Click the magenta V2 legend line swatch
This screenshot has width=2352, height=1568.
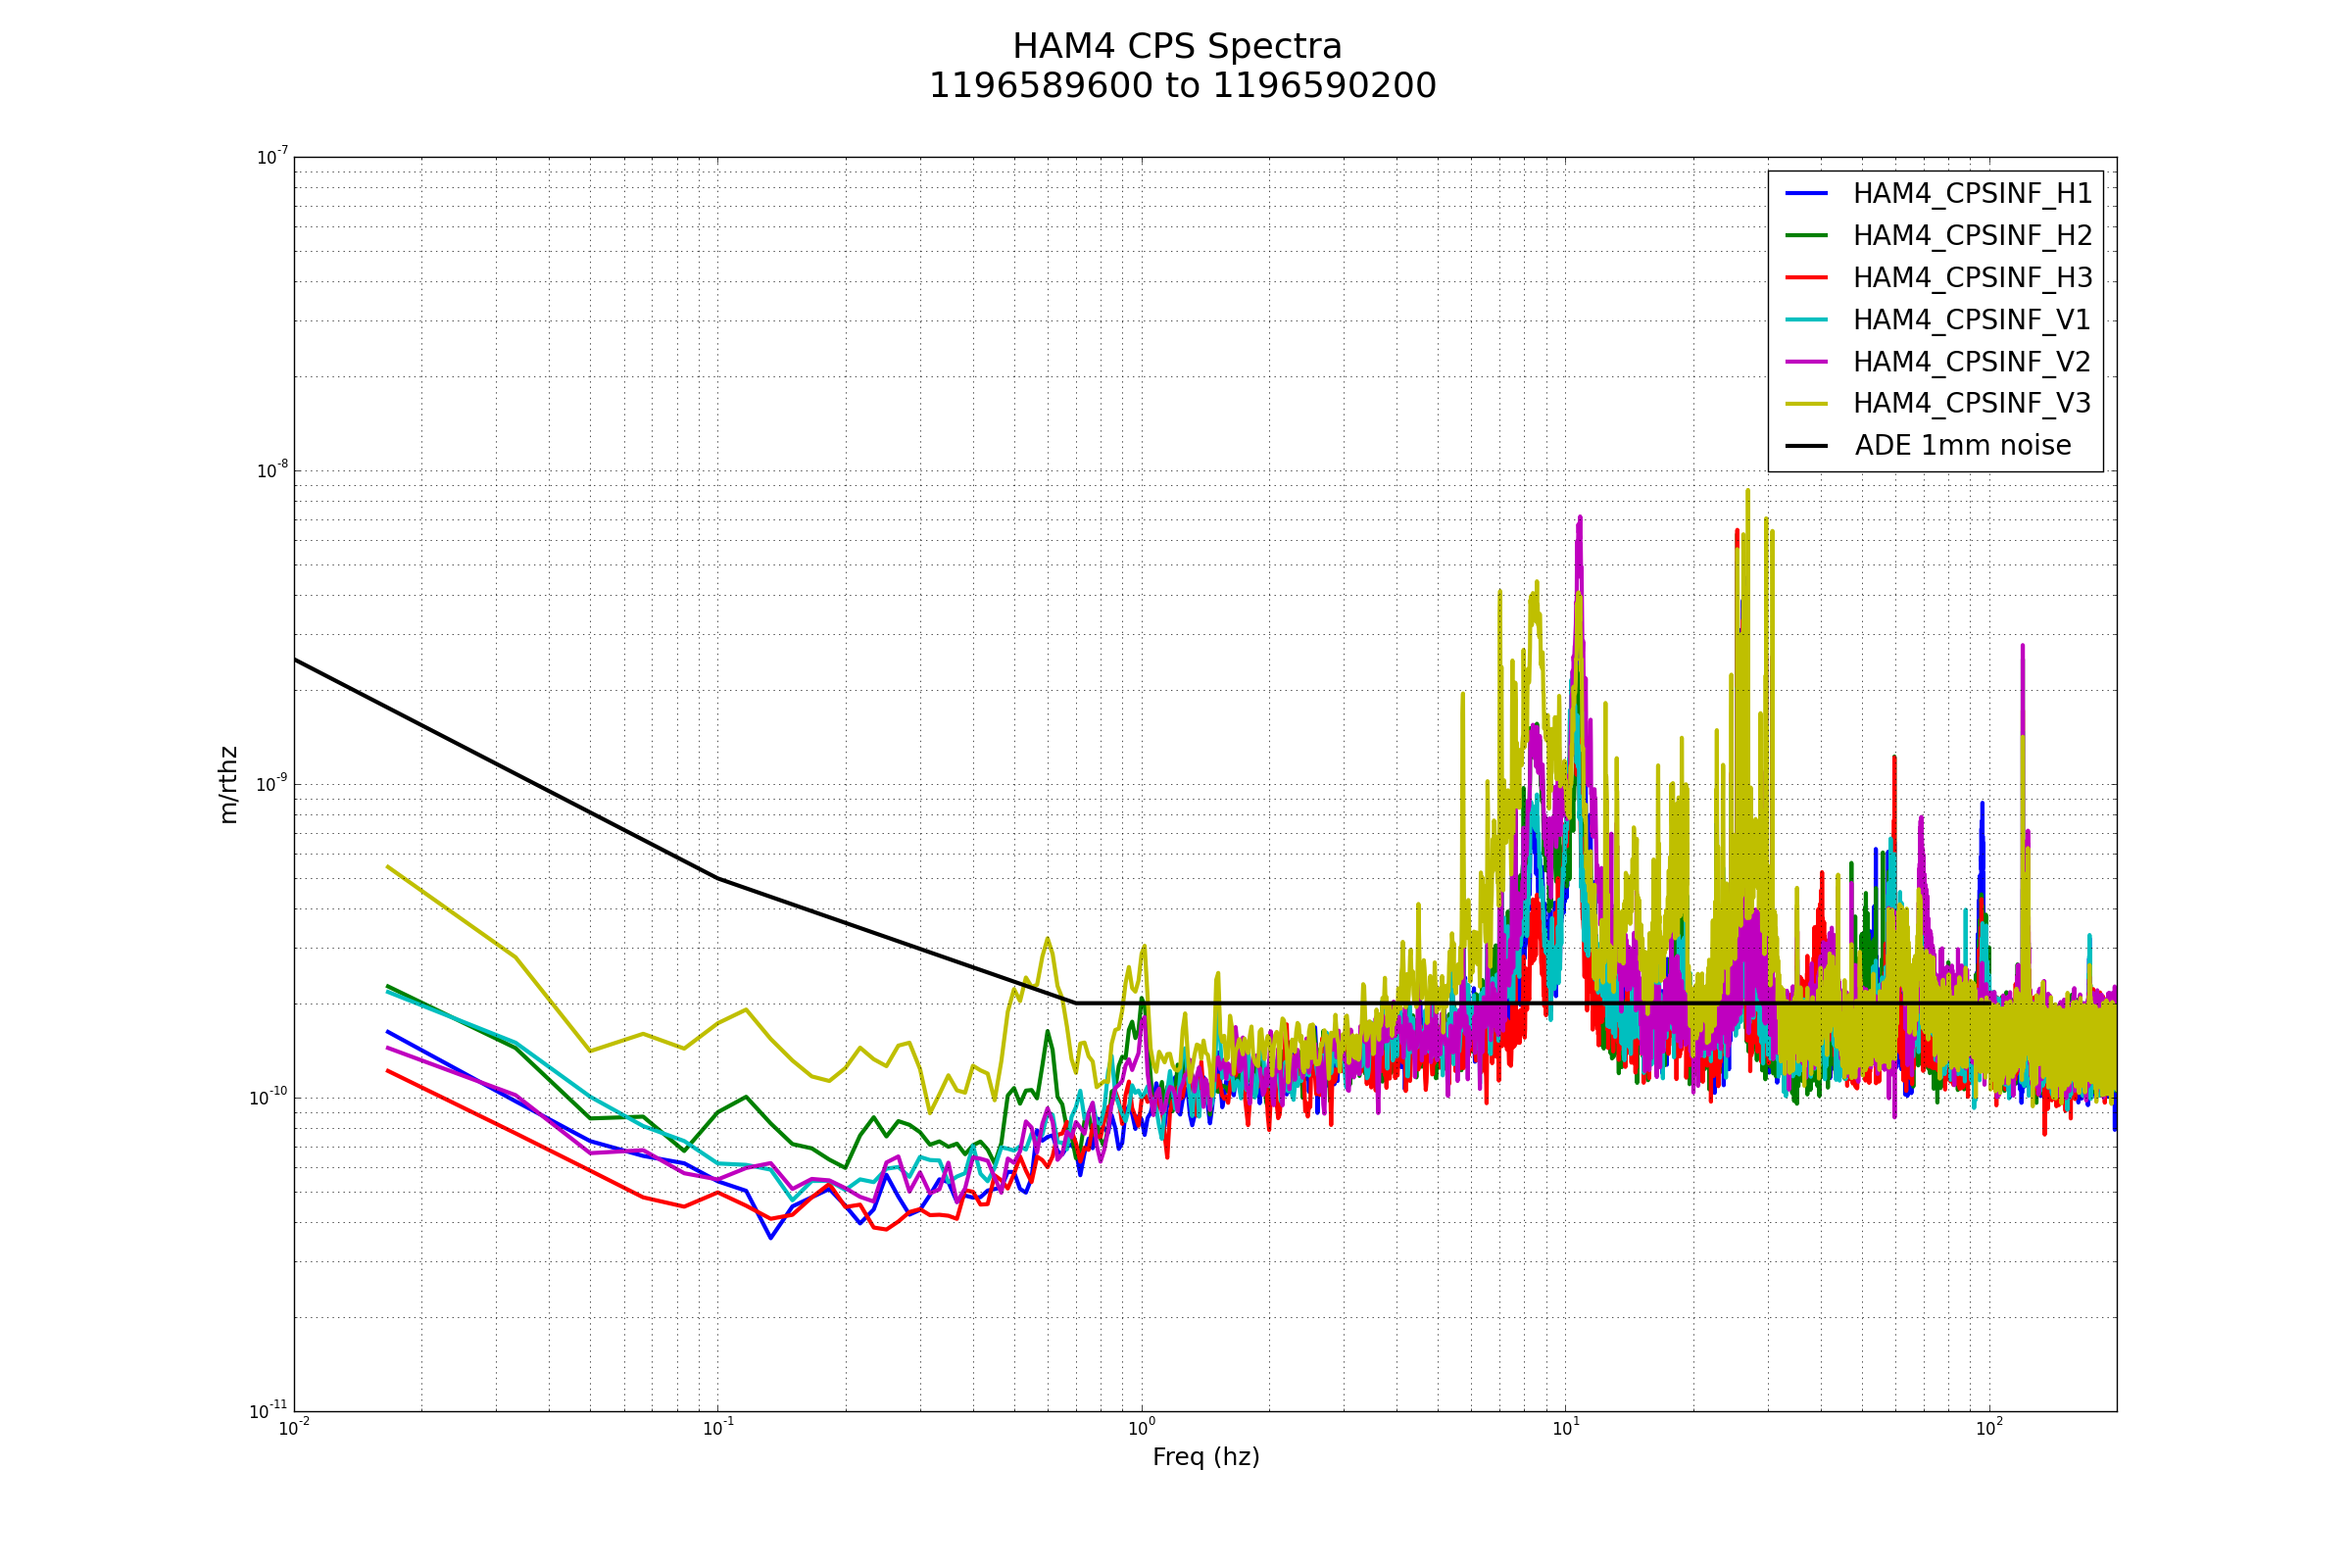tap(1806, 361)
